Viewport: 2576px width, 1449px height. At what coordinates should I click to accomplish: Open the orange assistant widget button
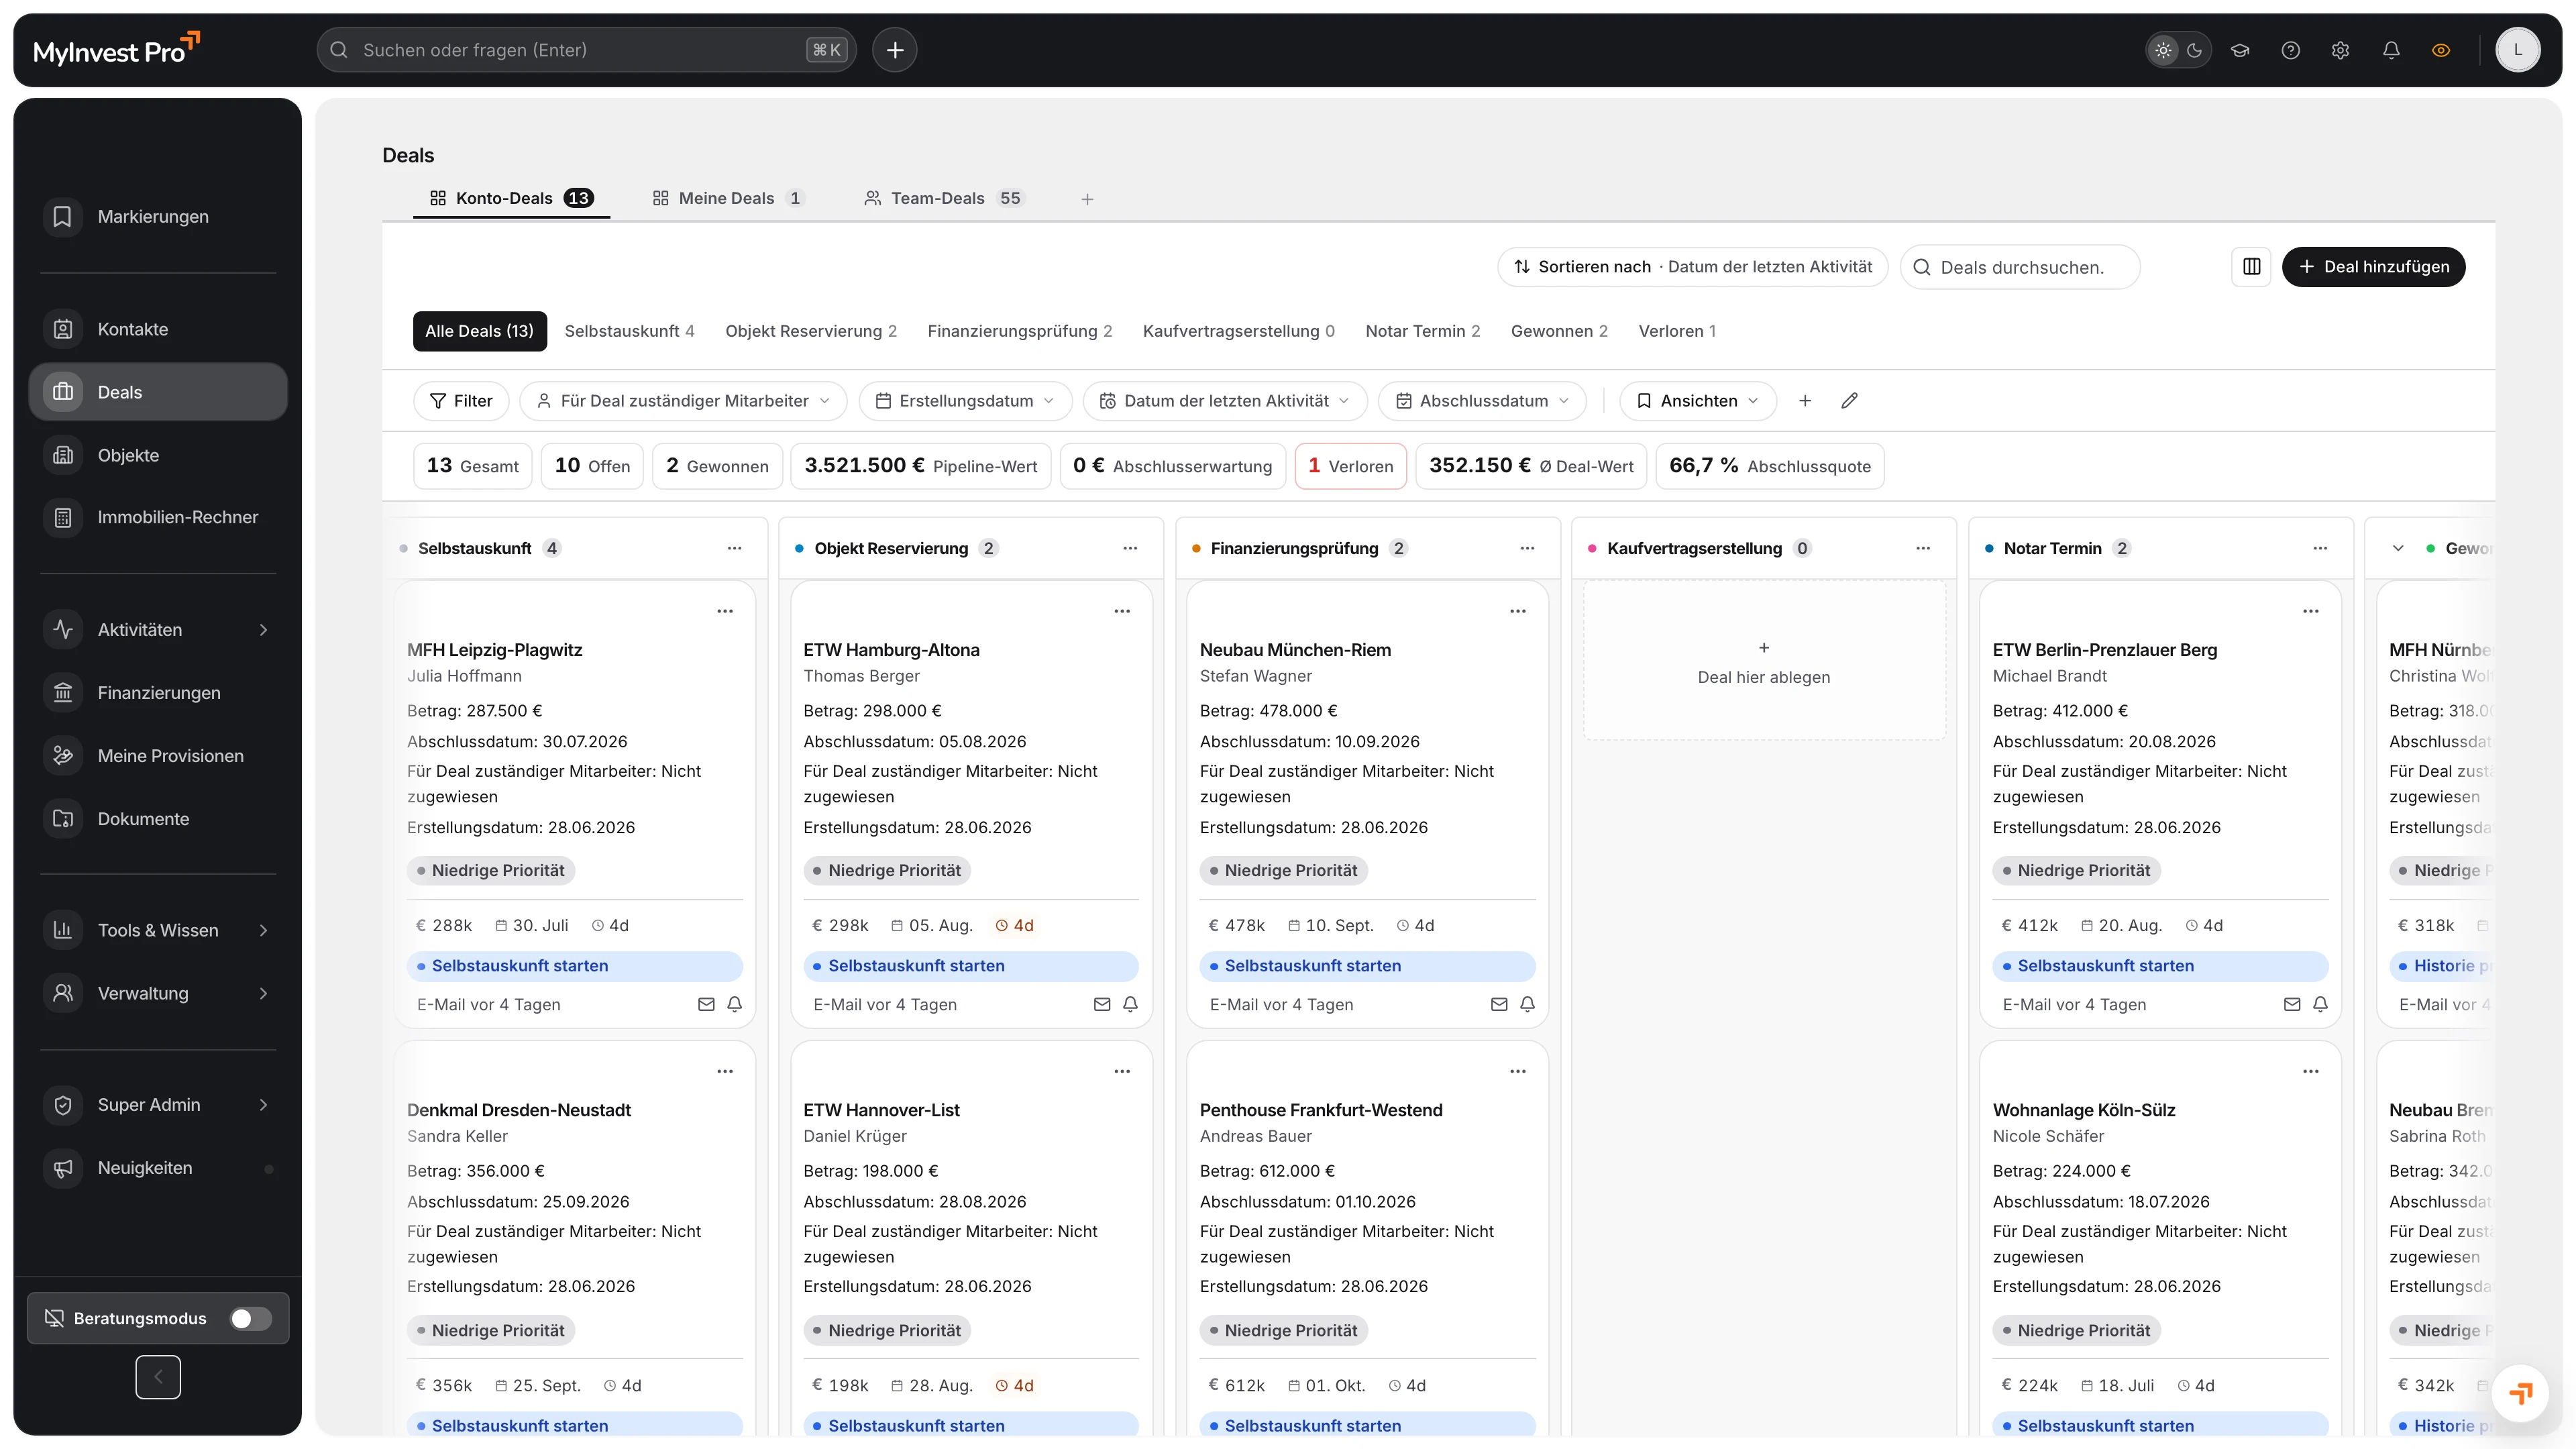click(x=2520, y=1393)
